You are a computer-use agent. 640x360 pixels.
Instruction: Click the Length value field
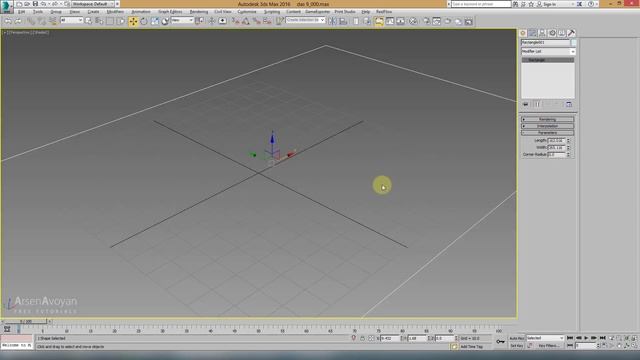[x=556, y=140]
